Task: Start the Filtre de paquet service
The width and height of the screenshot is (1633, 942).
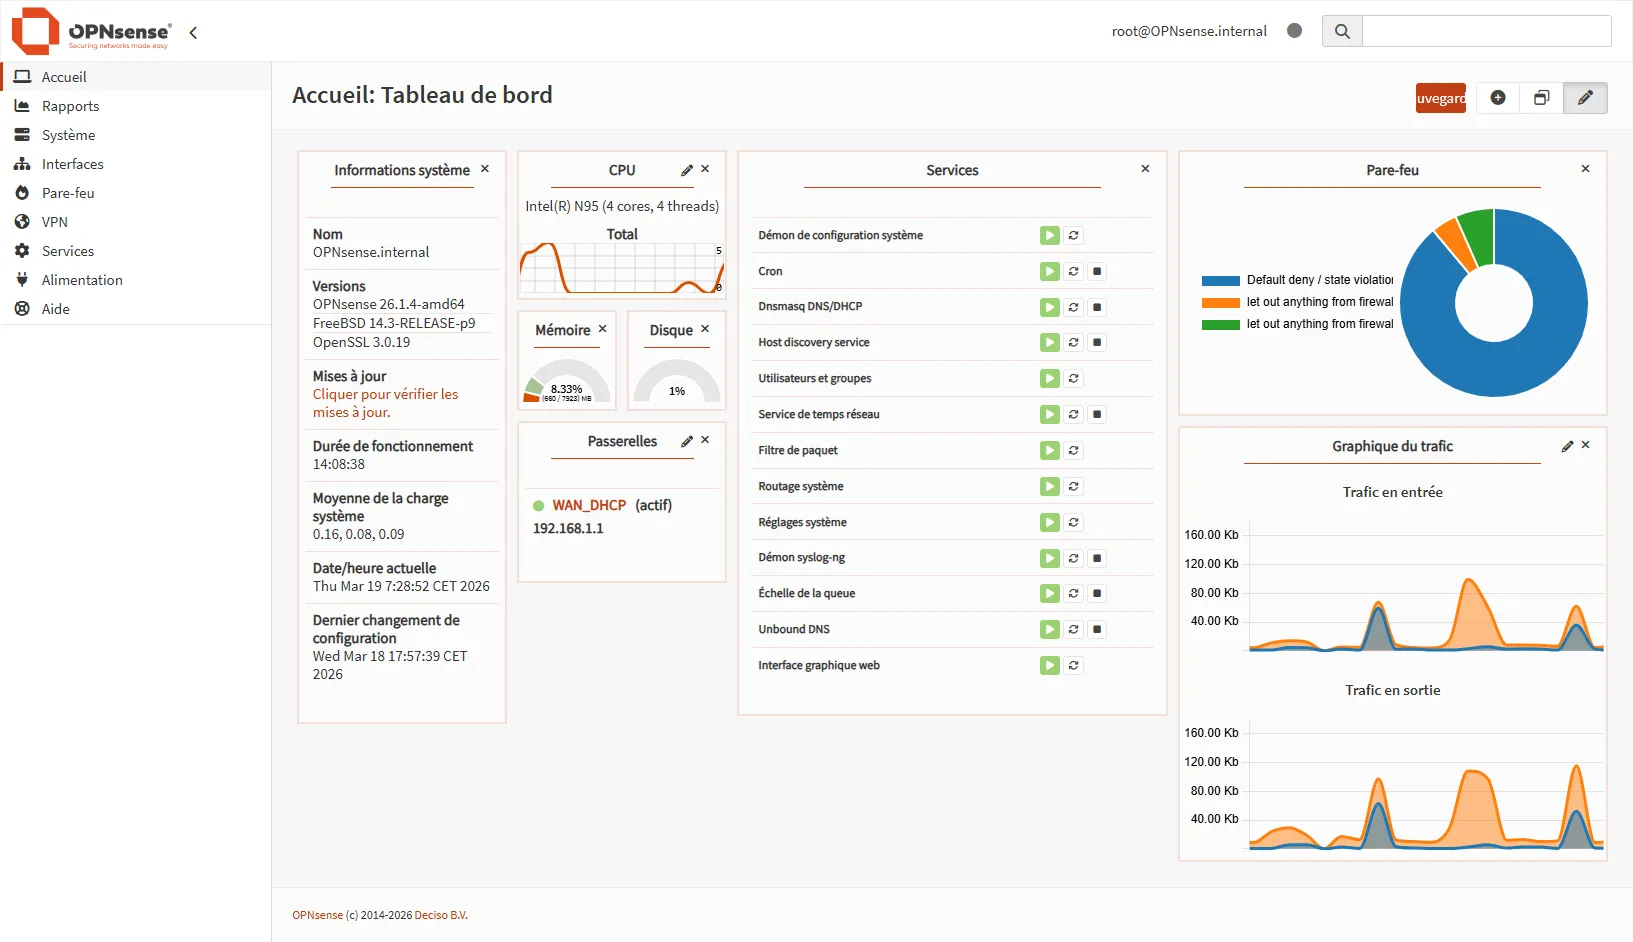Action: click(1049, 450)
